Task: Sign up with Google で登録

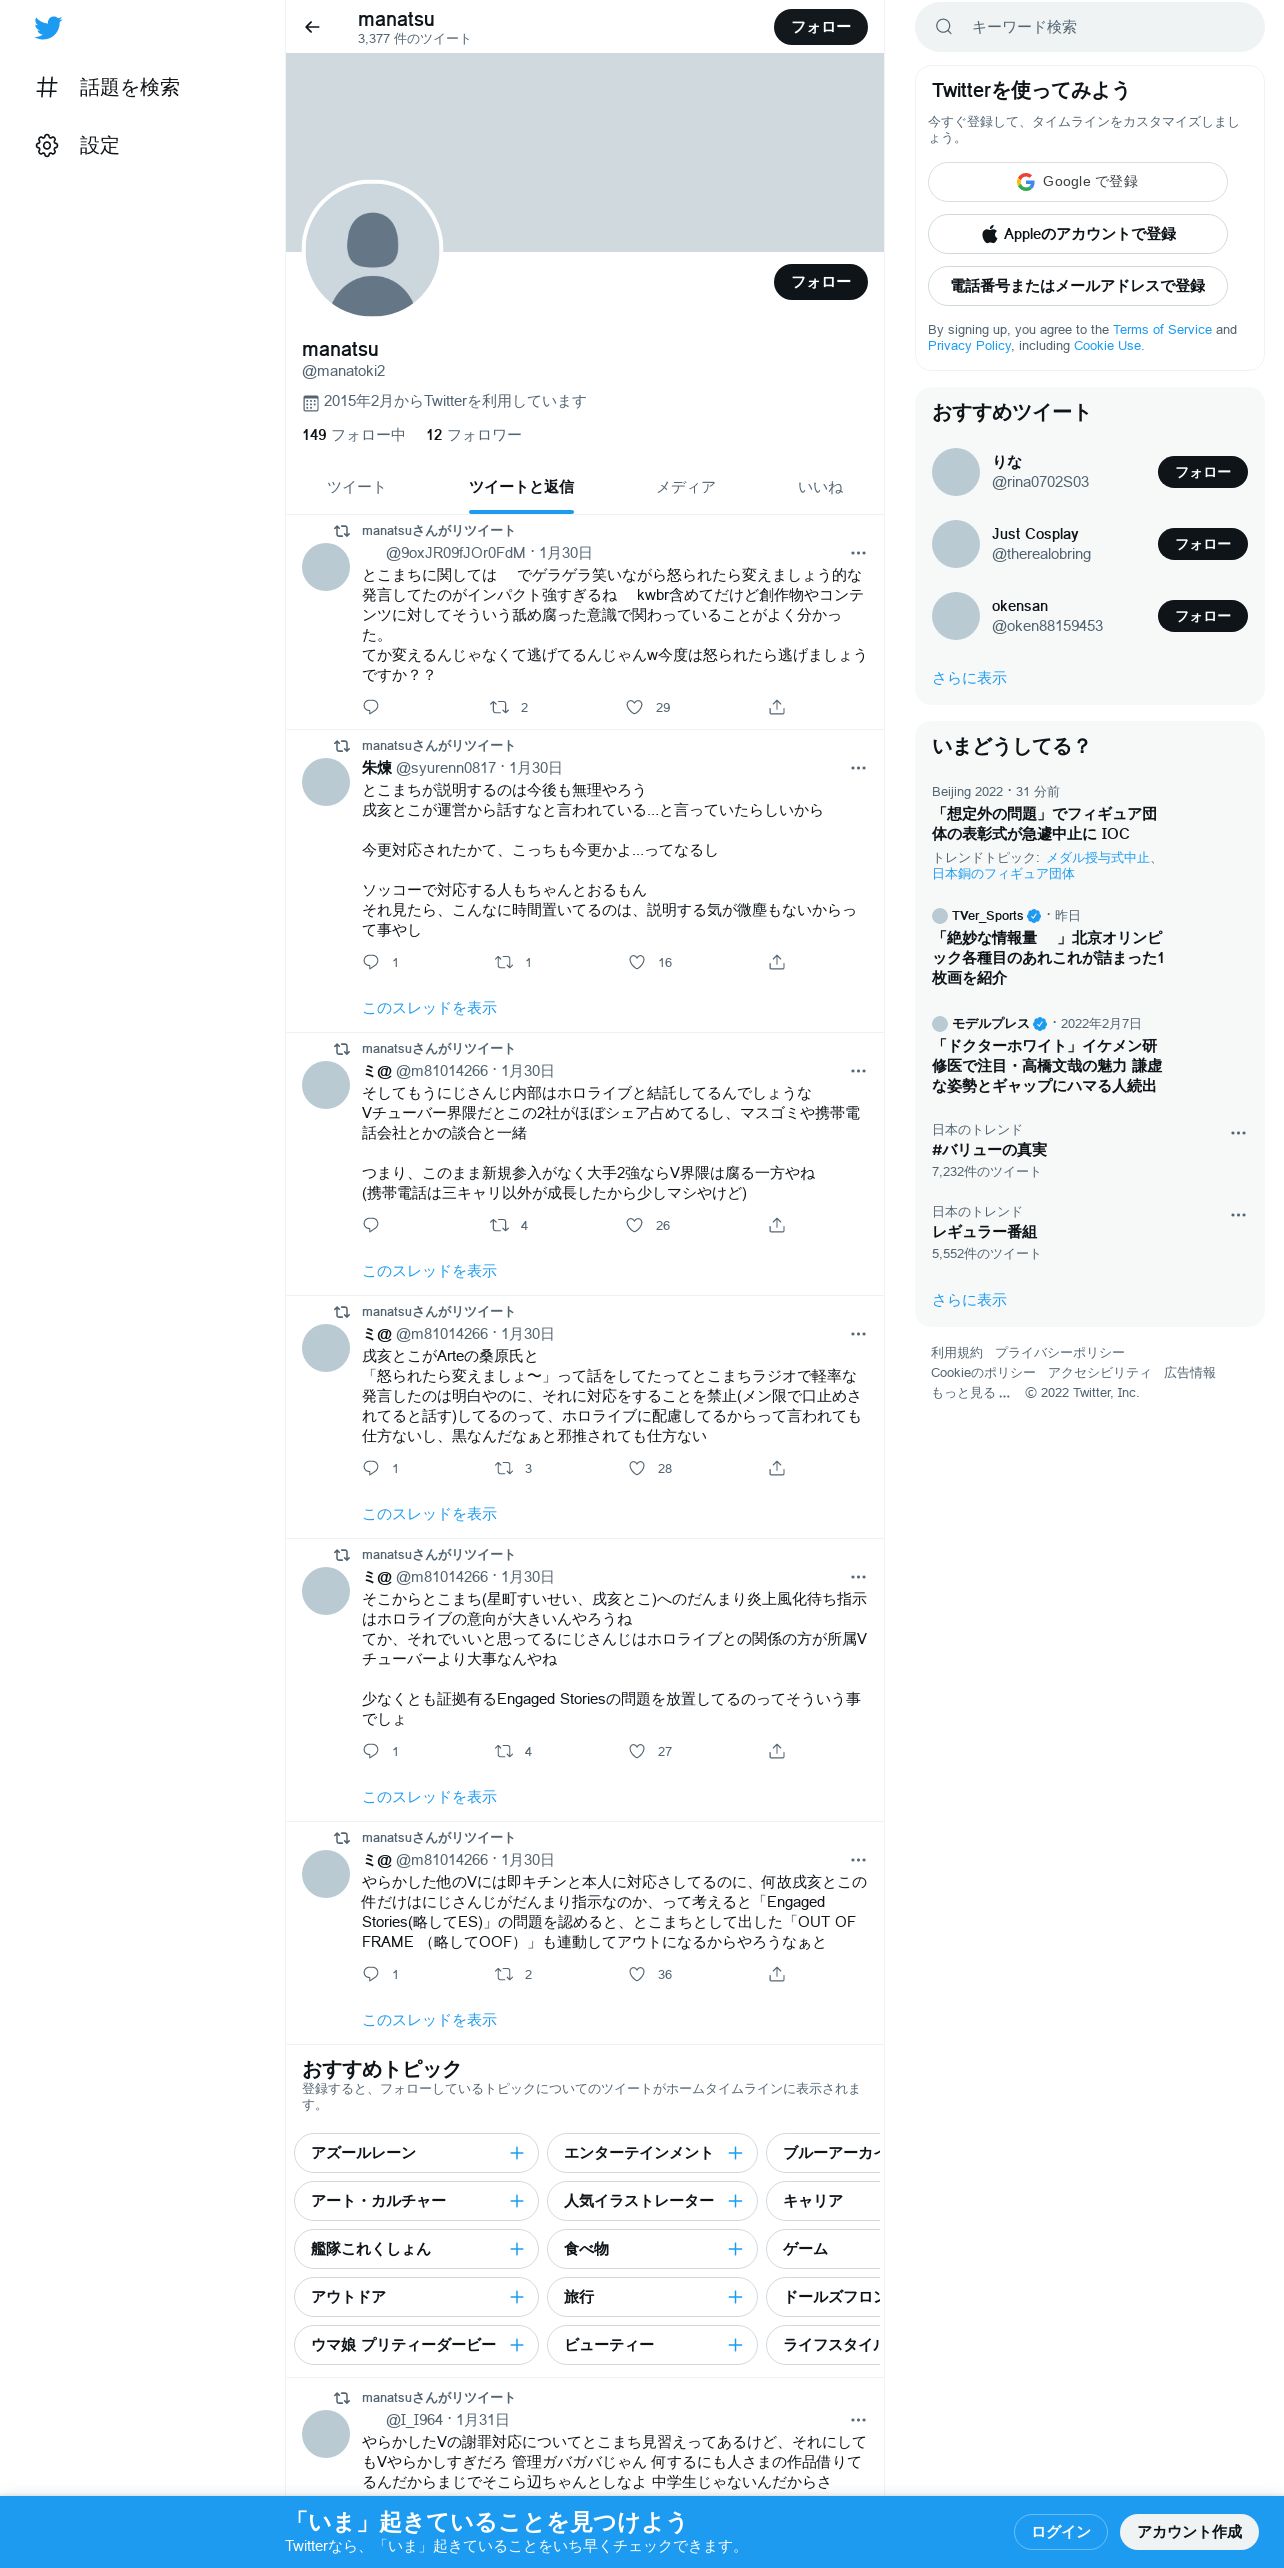Action: click(1077, 182)
